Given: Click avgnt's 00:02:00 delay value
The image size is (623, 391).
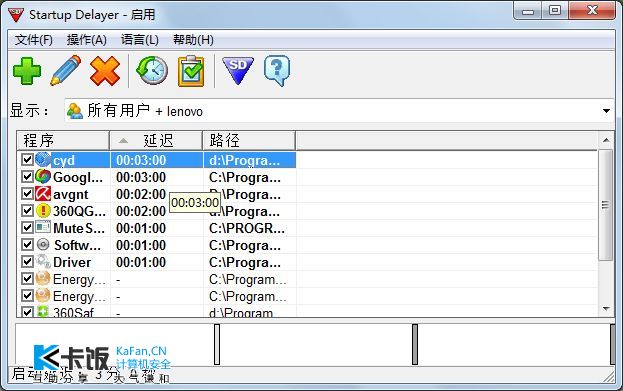Looking at the screenshot, I should coord(141,194).
